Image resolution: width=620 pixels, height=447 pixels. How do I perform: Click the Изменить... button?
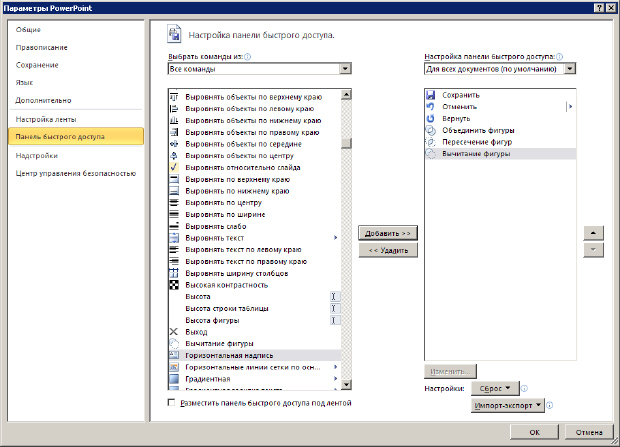450,371
